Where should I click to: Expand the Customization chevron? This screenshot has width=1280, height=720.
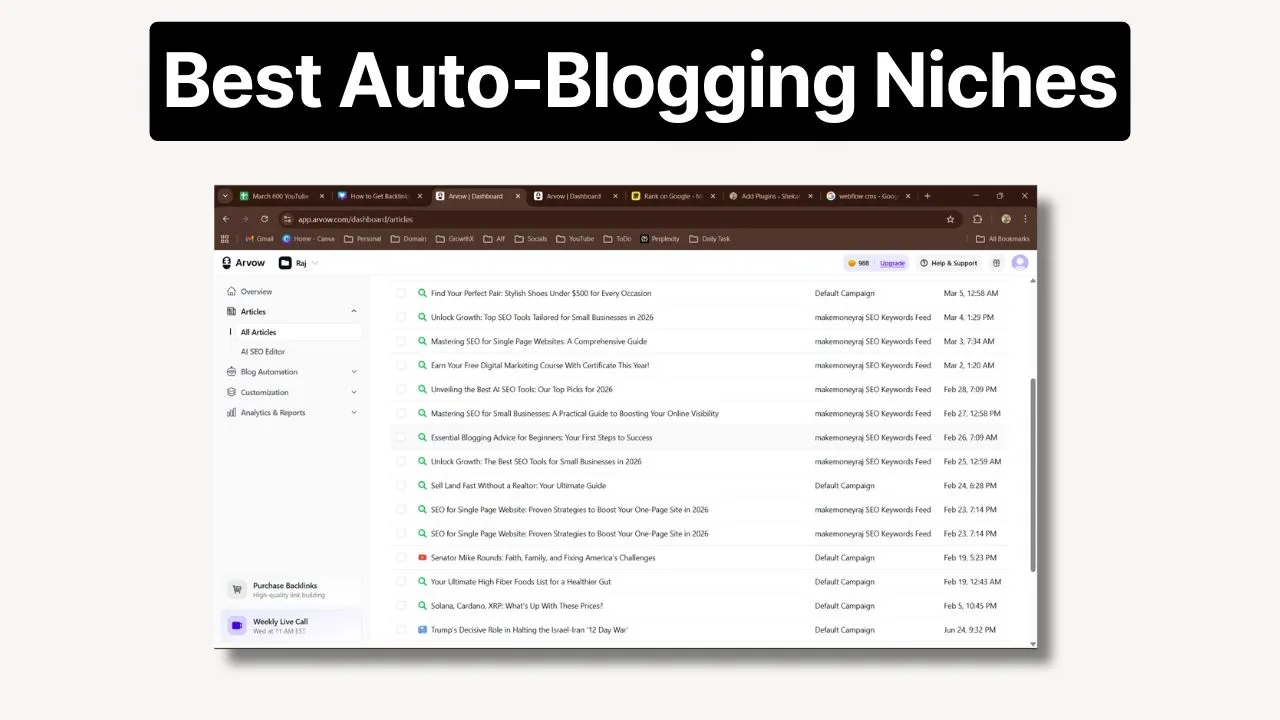[x=353, y=392]
